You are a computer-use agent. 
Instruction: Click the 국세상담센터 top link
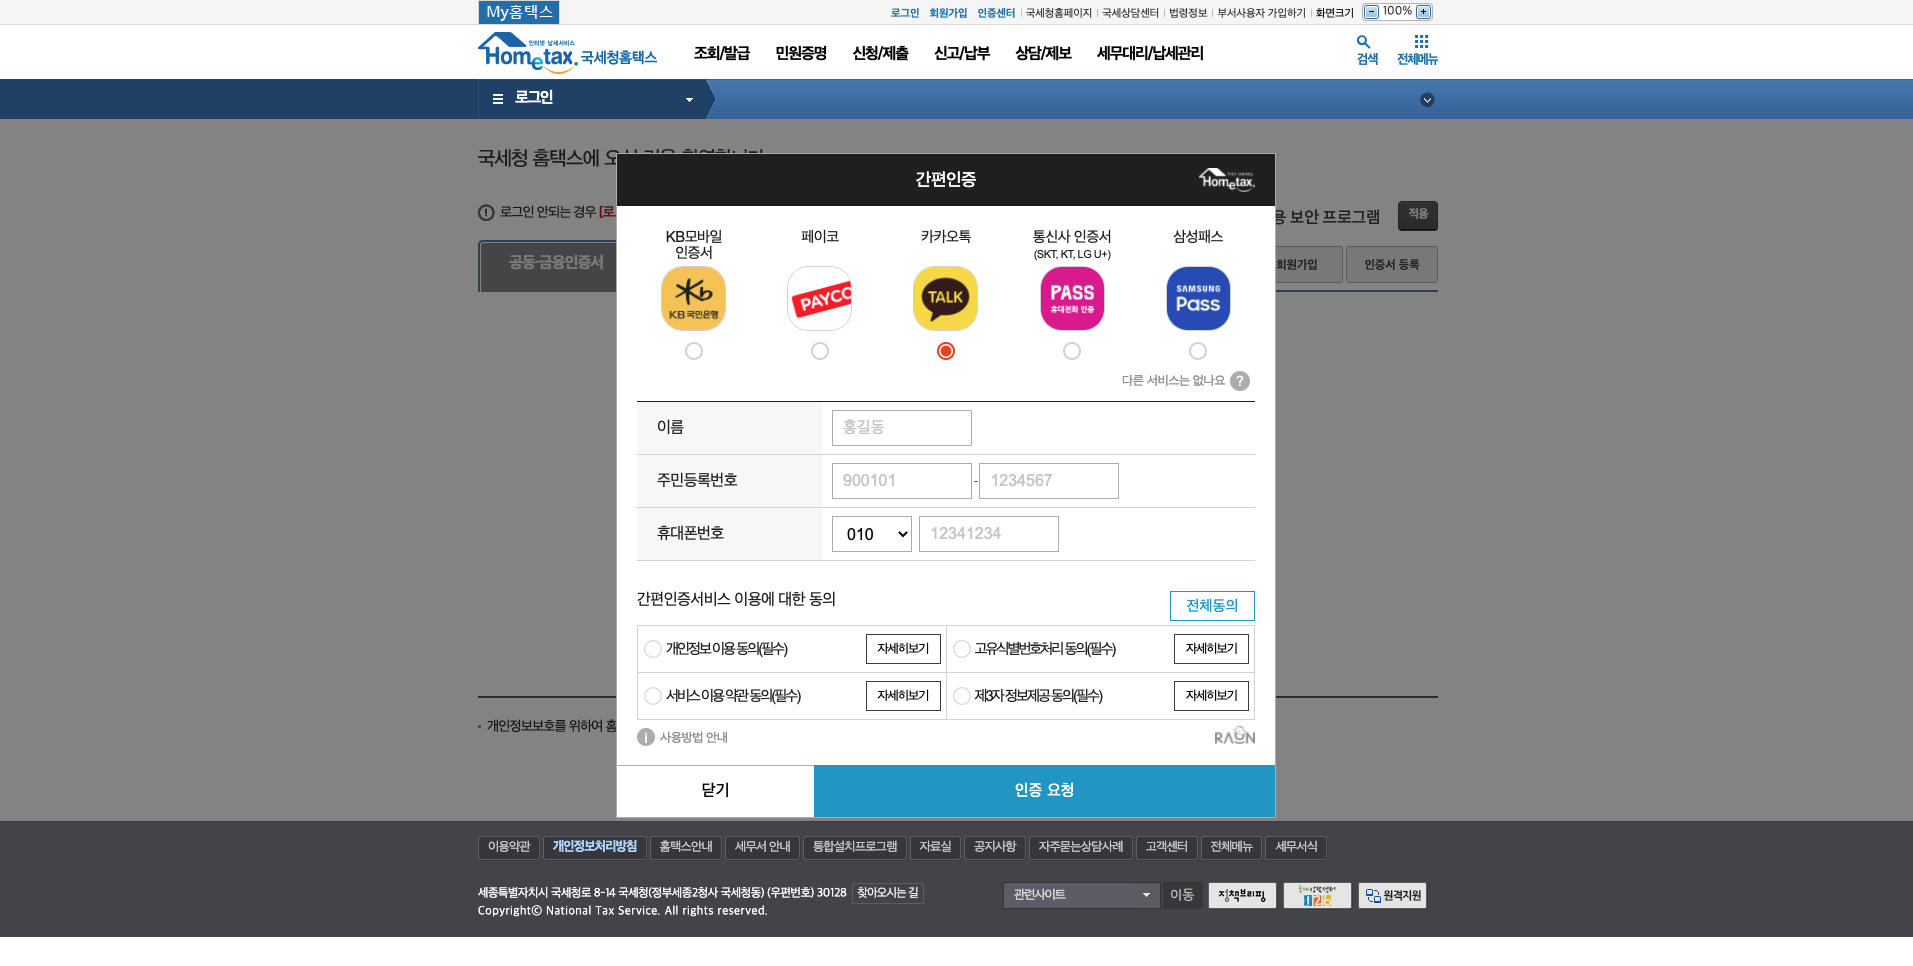tap(1130, 13)
